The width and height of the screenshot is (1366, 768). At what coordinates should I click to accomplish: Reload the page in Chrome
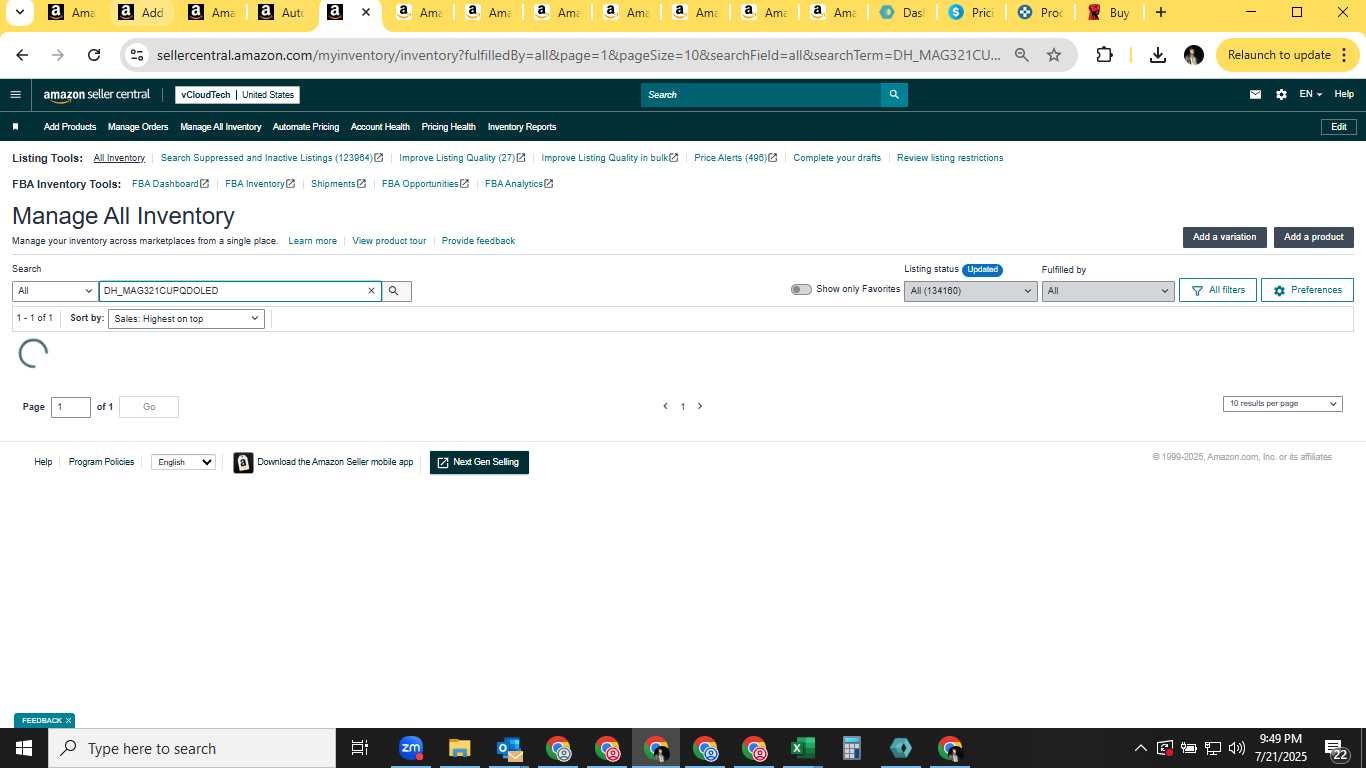click(x=94, y=55)
